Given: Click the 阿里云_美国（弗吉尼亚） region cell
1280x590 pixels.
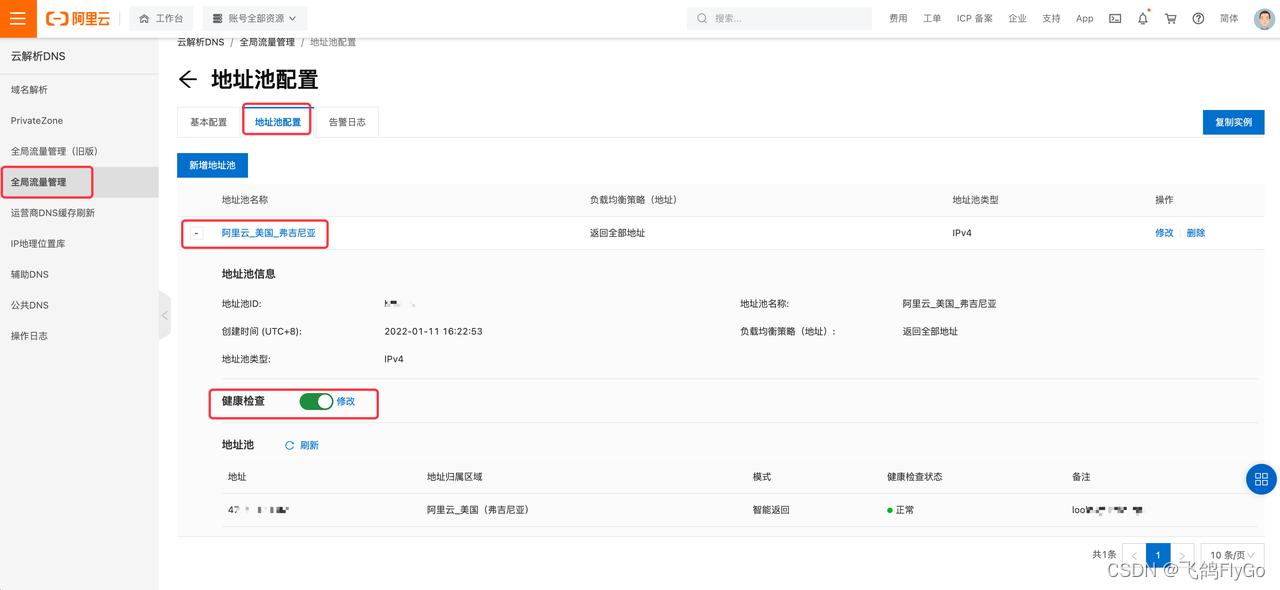Looking at the screenshot, I should click(x=478, y=510).
